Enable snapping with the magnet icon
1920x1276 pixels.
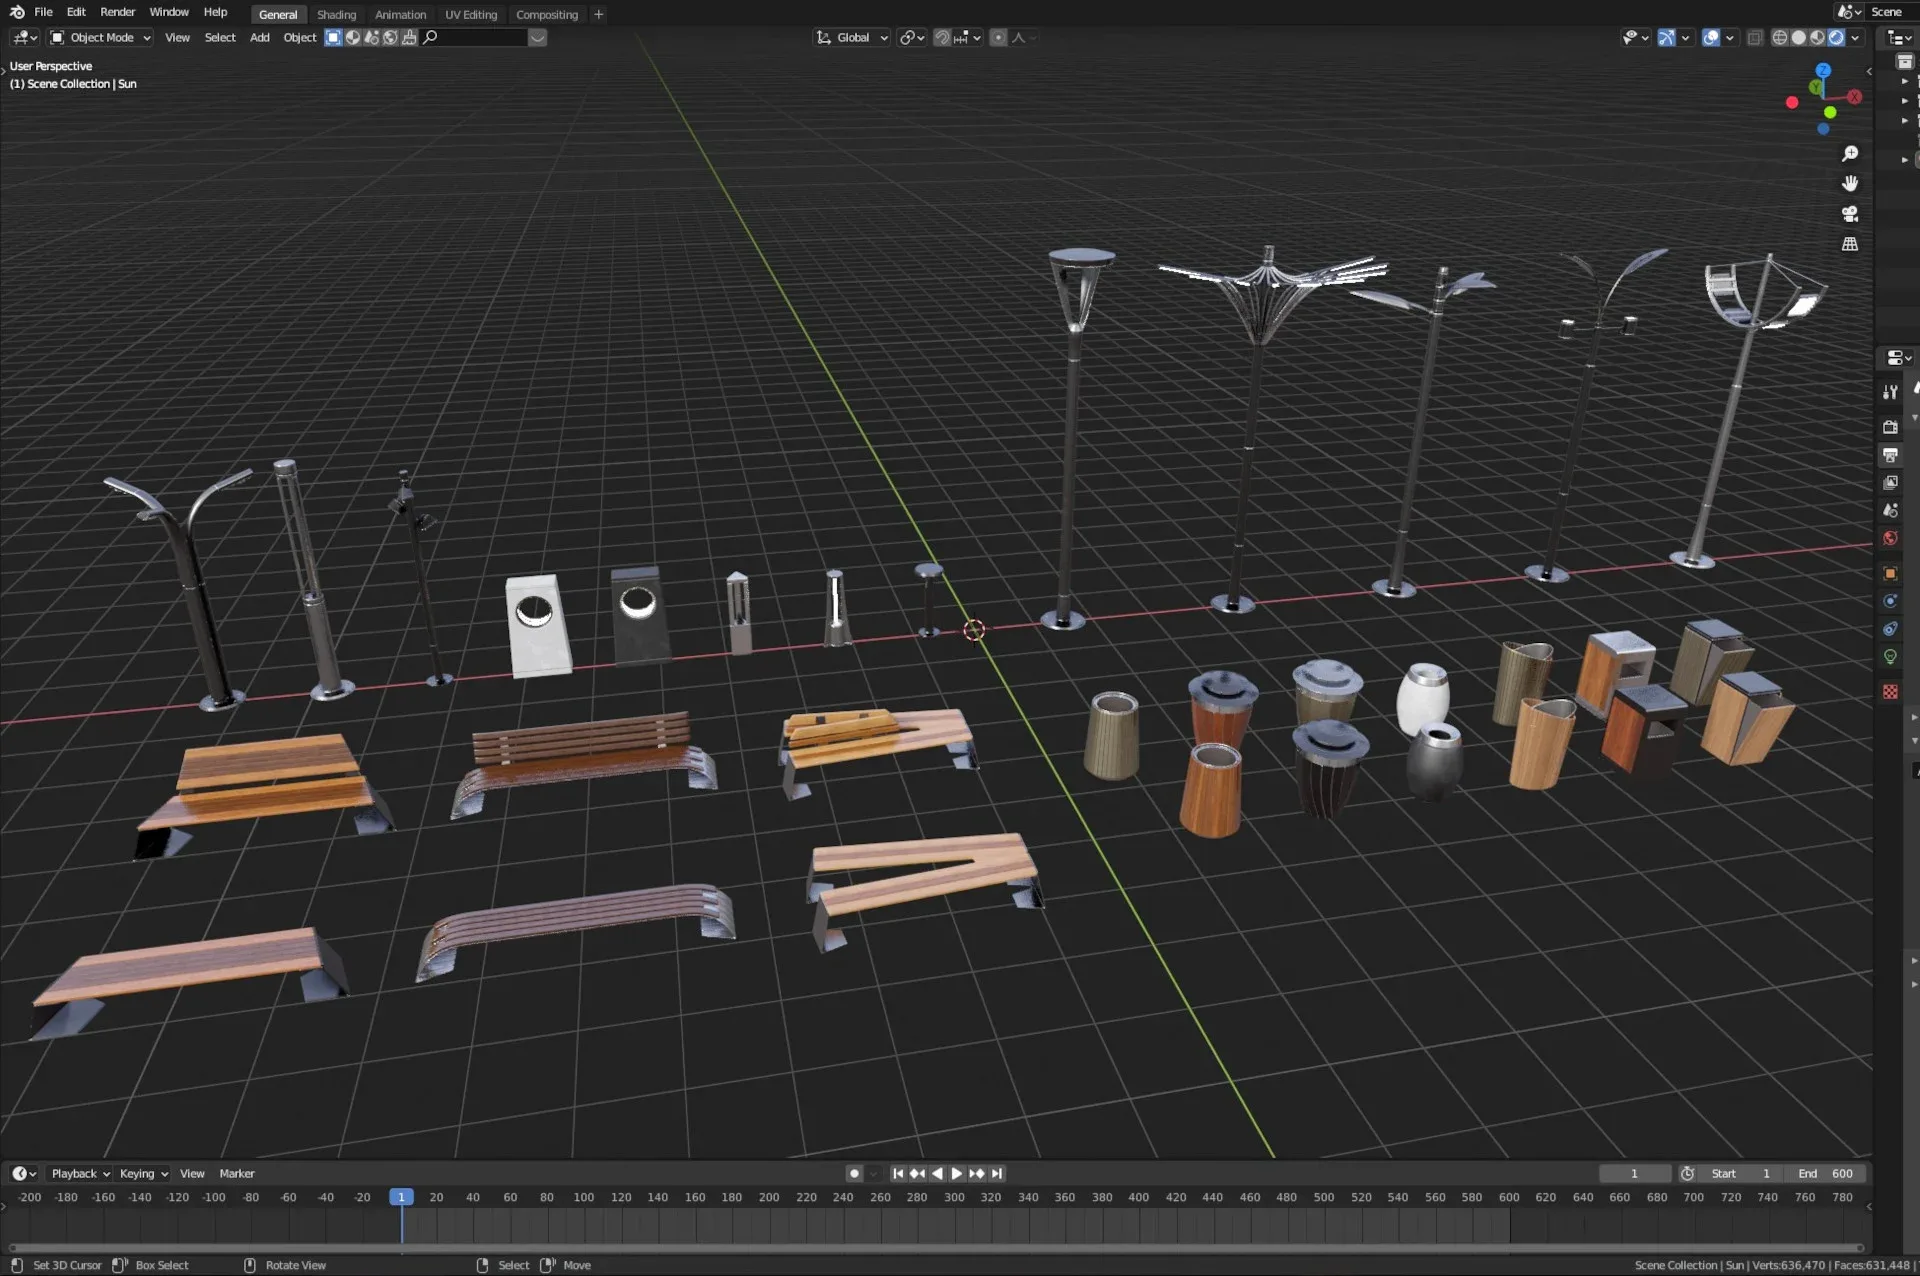941,37
